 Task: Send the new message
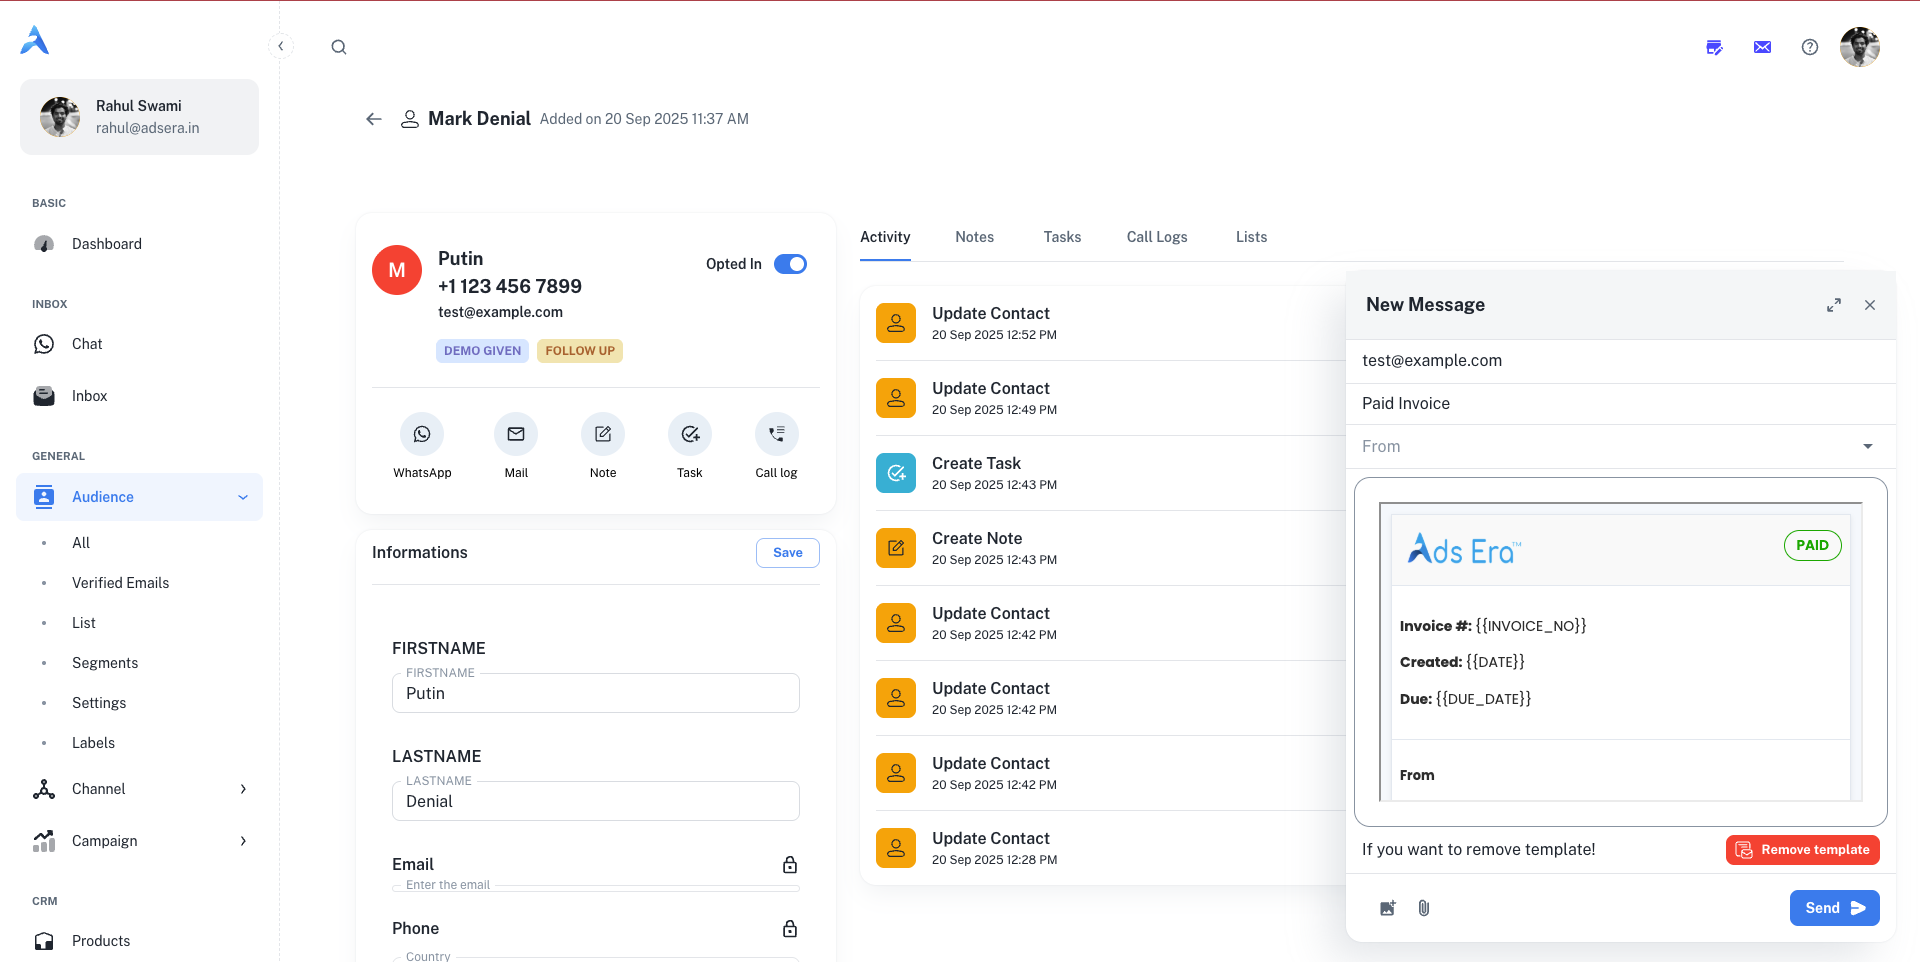pyautogui.click(x=1834, y=908)
